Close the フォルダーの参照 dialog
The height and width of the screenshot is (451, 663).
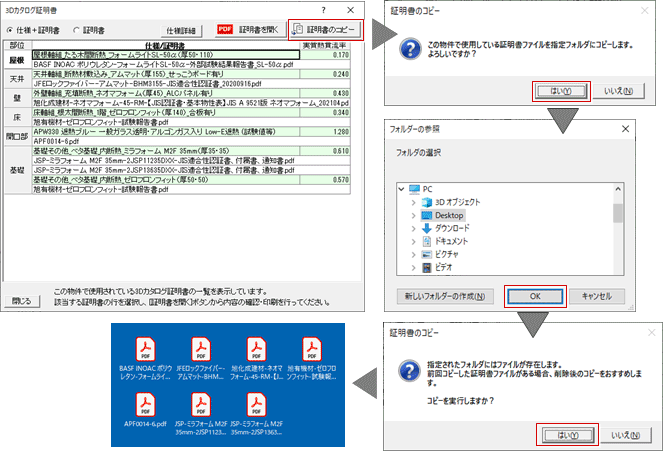point(625,129)
